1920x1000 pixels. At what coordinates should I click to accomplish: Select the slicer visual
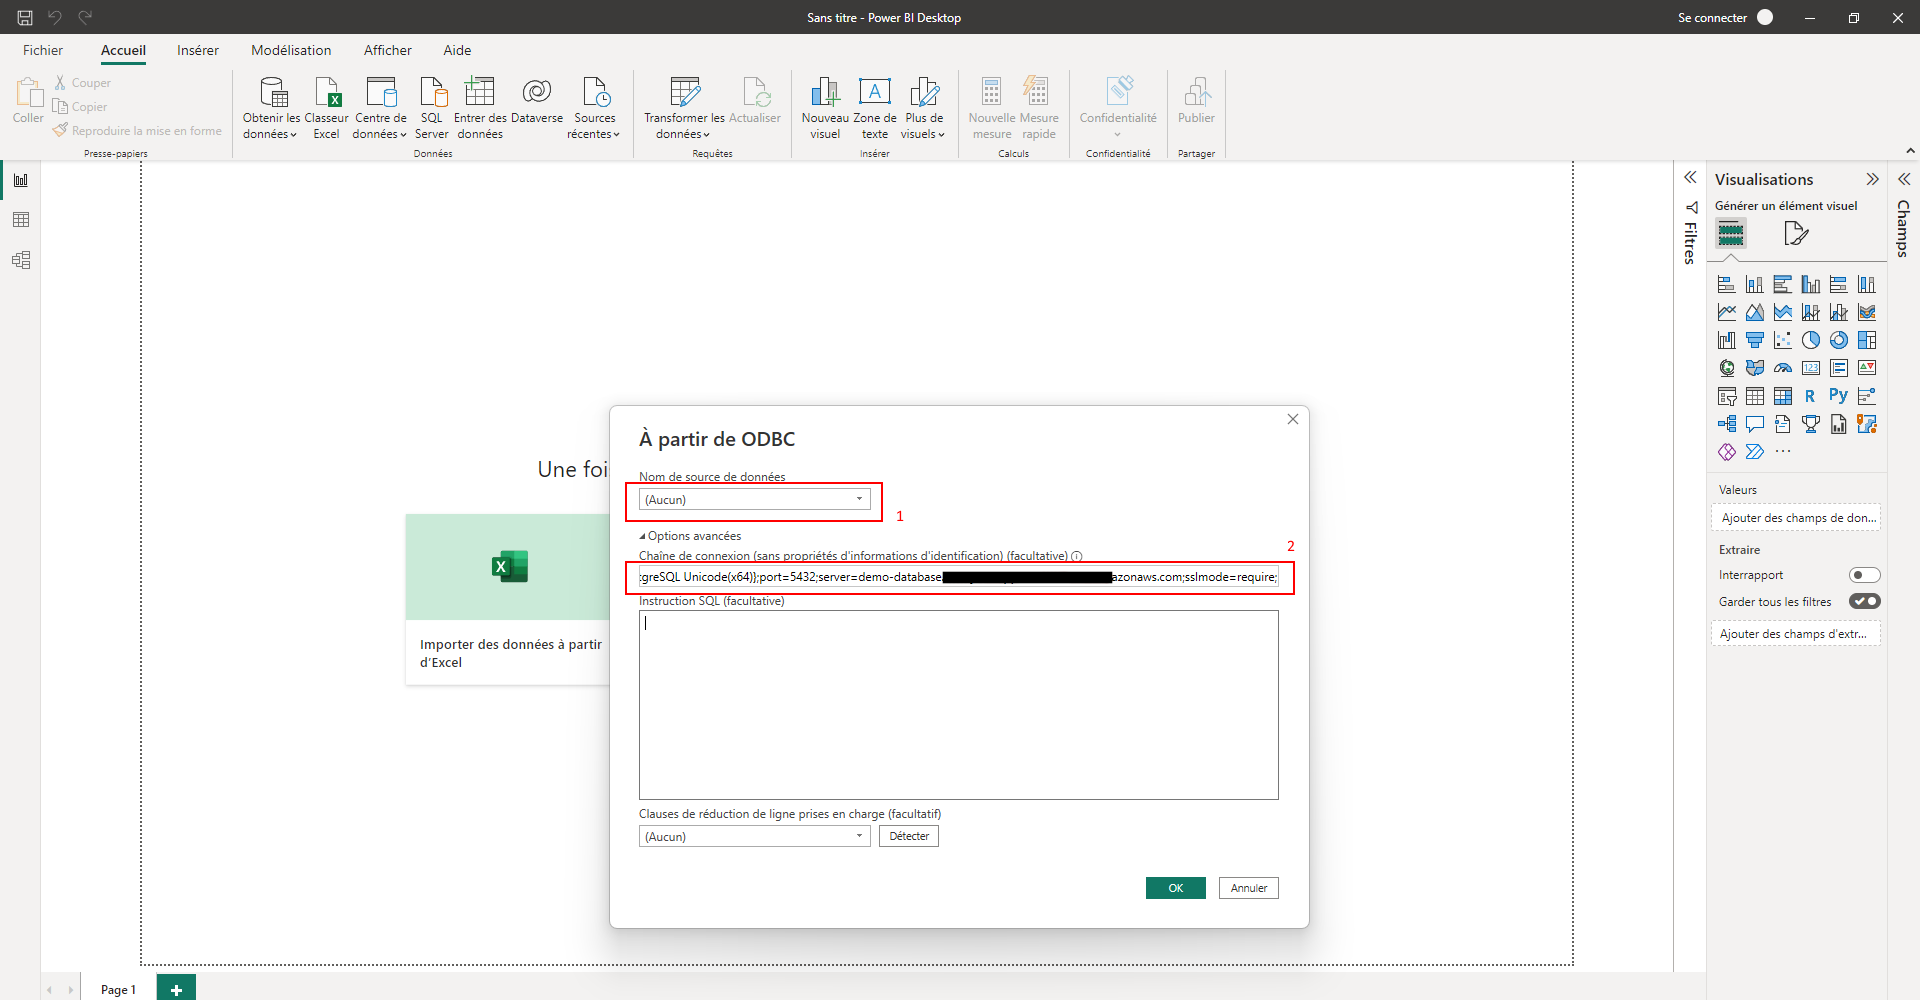tap(1727, 396)
